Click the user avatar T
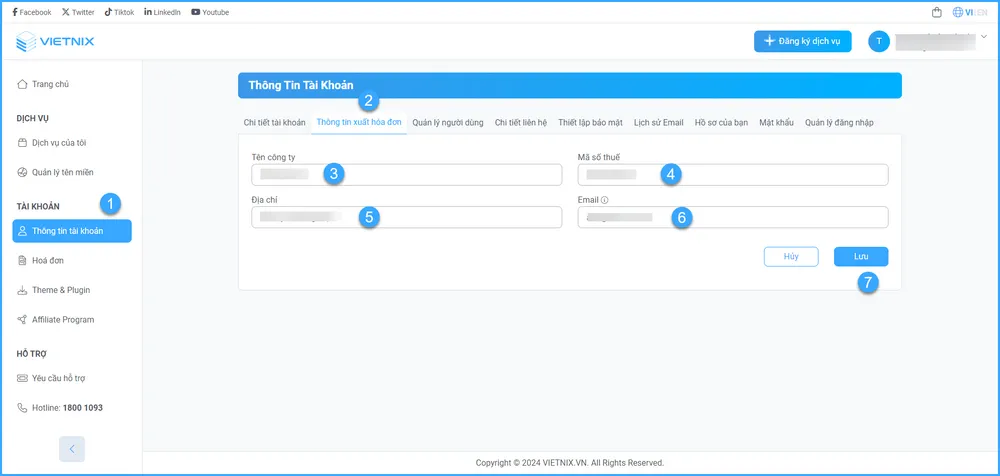The width and height of the screenshot is (1000, 476). [x=879, y=41]
